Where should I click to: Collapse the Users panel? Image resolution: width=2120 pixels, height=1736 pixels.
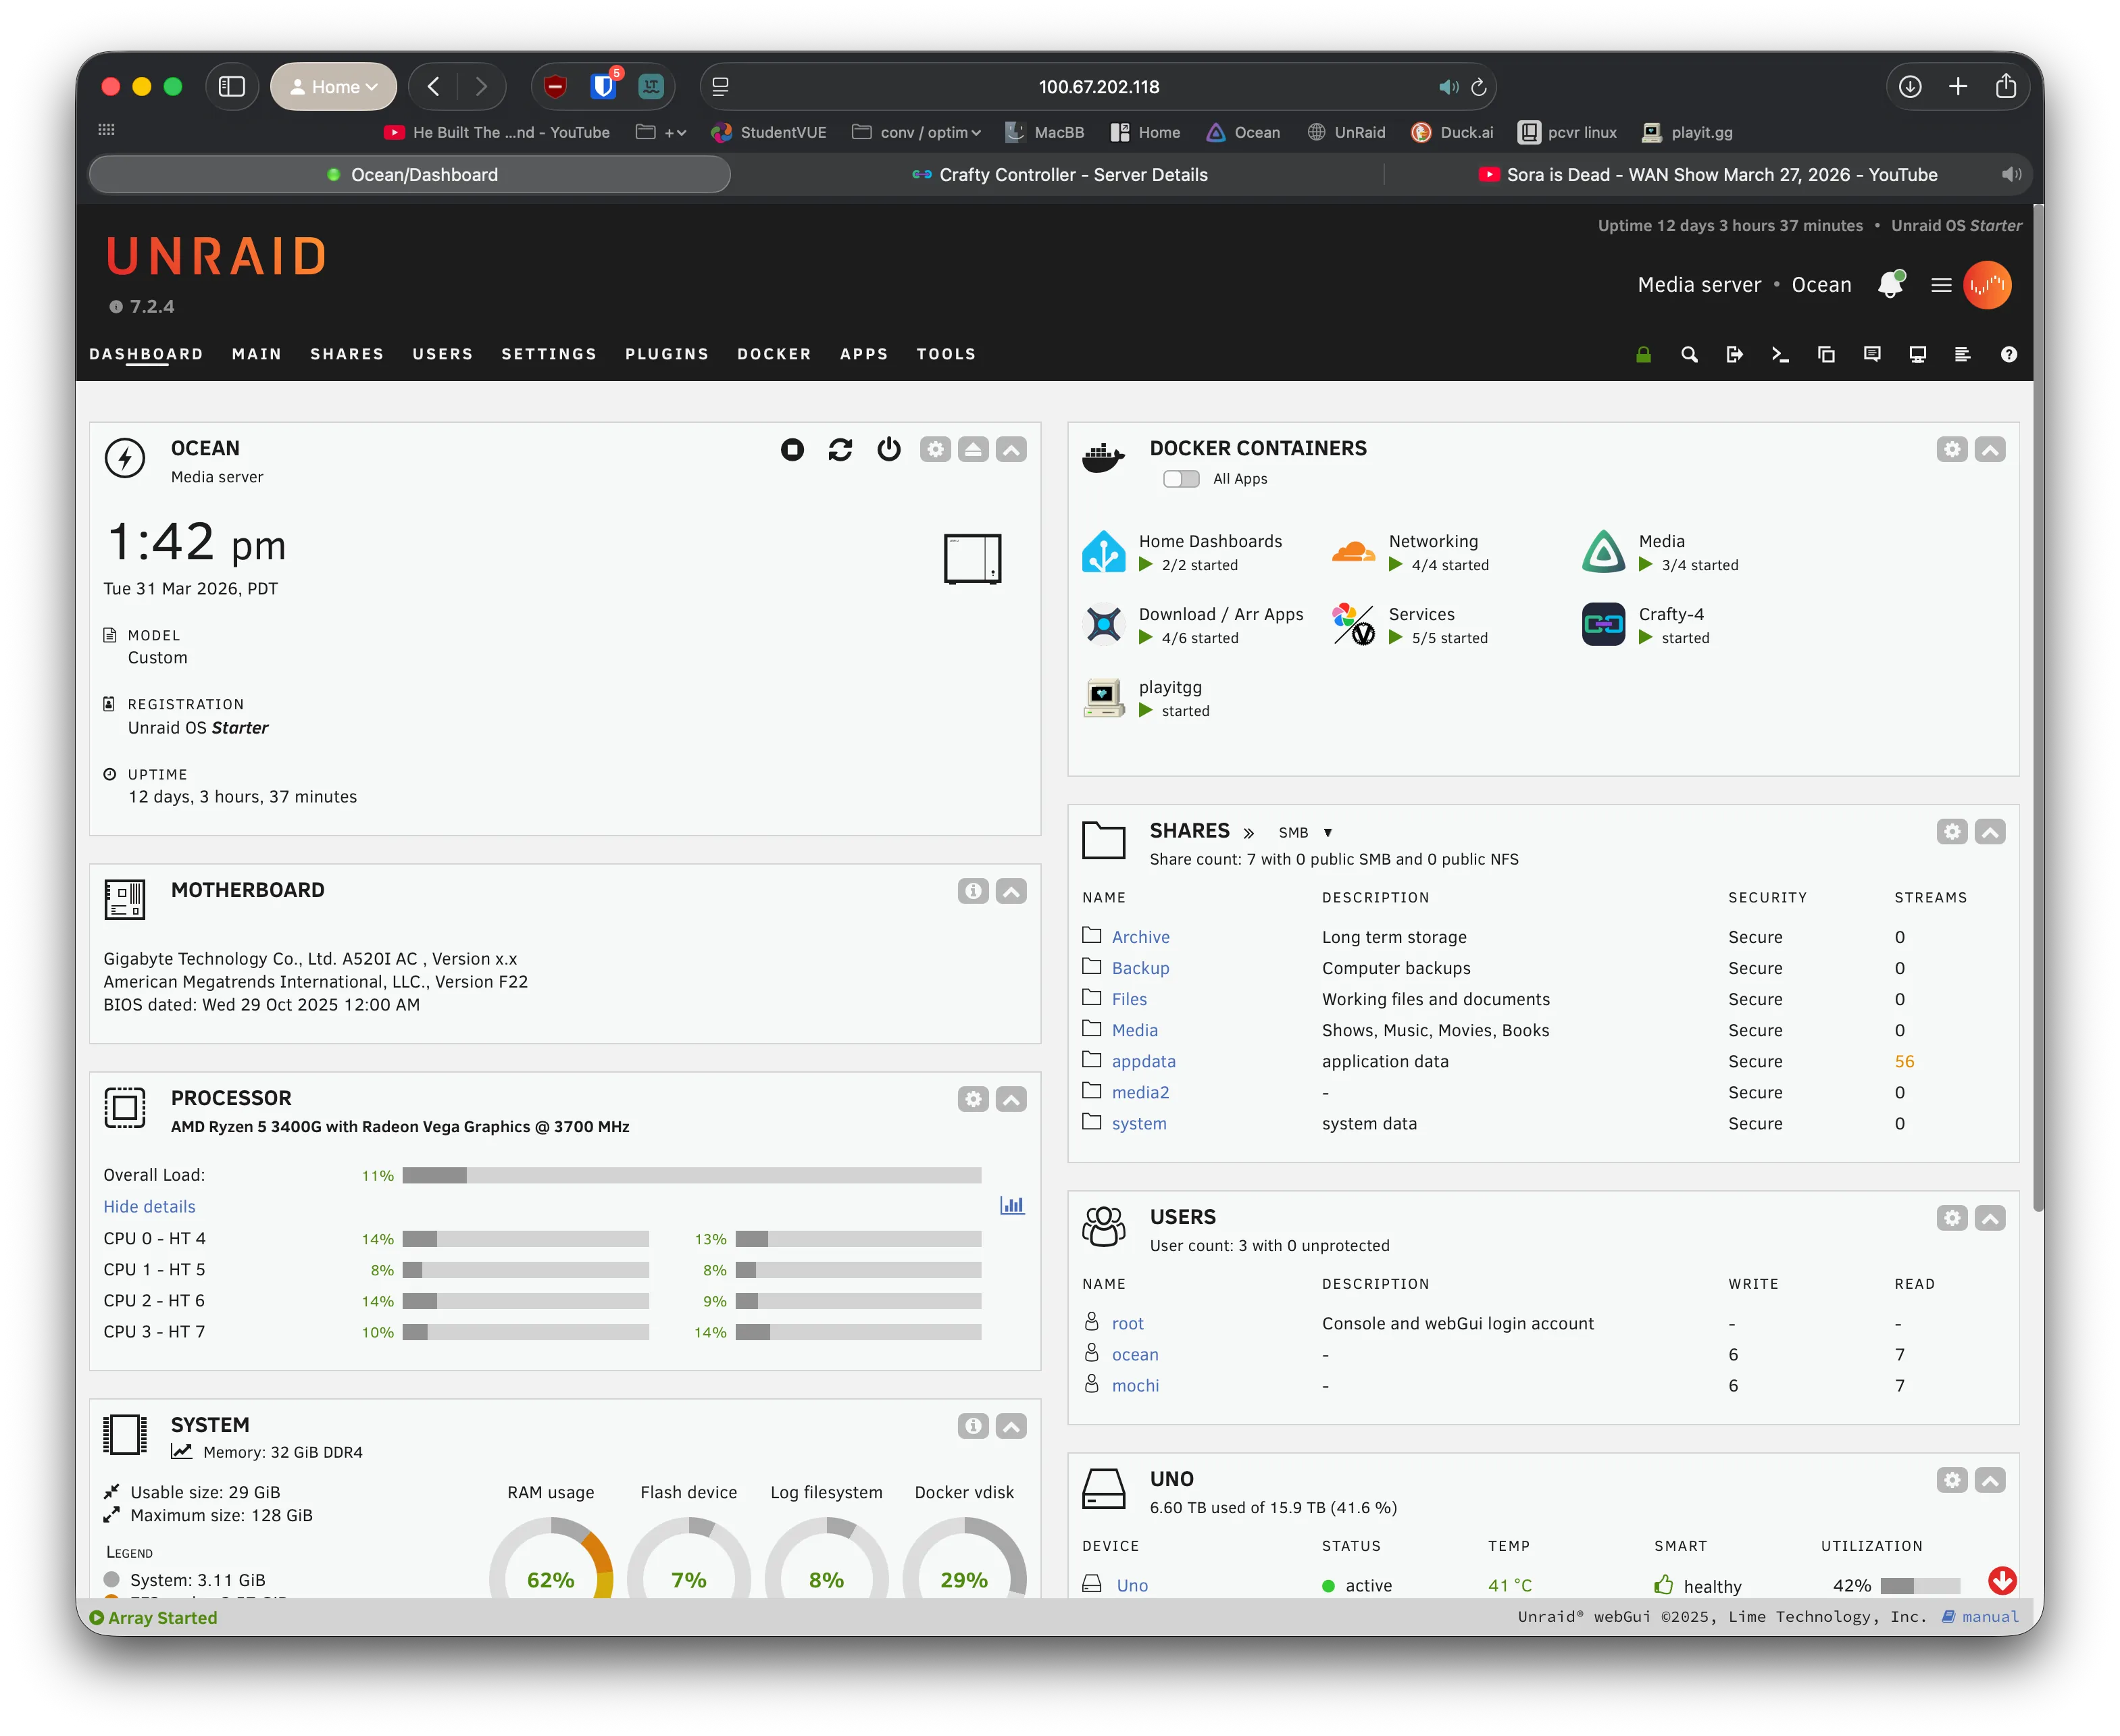click(1989, 1219)
